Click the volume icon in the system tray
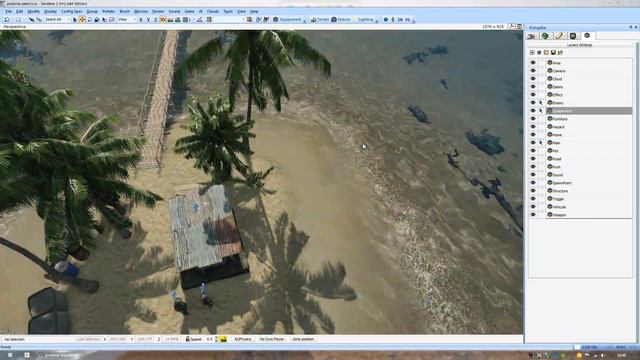640x360 pixels. (x=603, y=356)
